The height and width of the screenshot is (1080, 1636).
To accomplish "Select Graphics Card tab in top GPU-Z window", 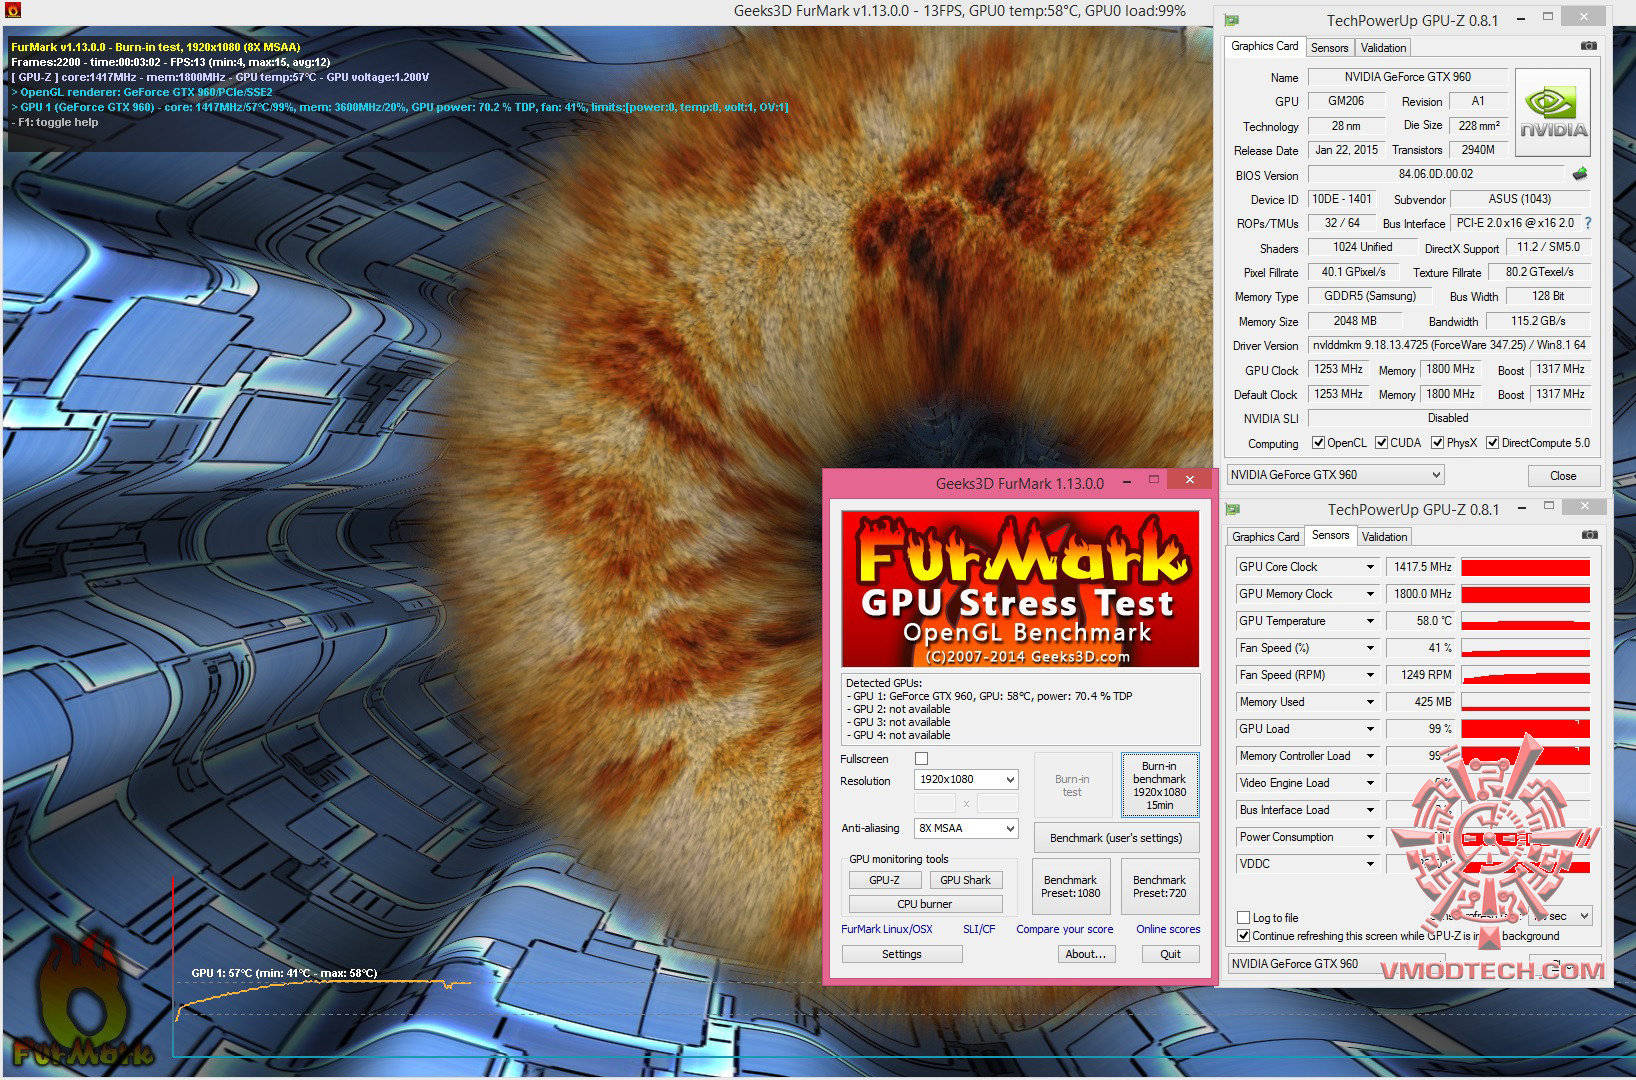I will [1265, 46].
